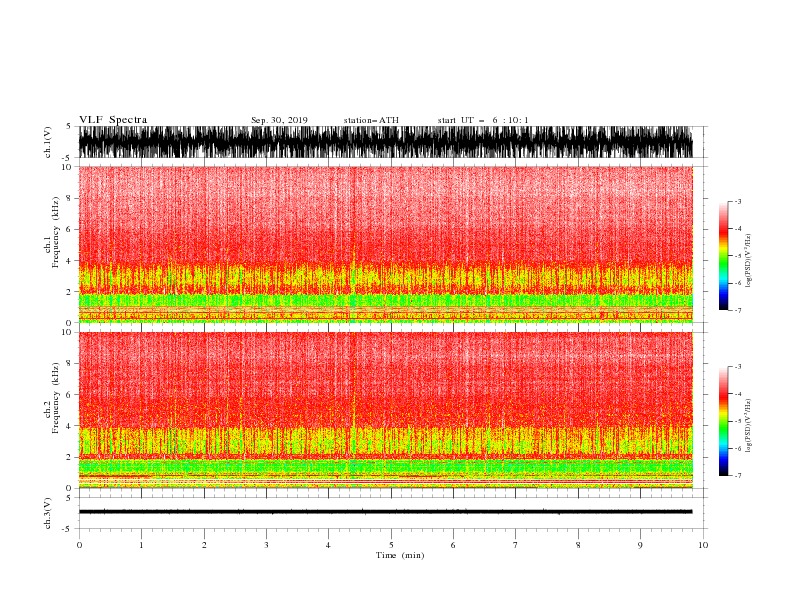This screenshot has width=792, height=612.
Task: Click the time axis tick label "8"
Action: click(x=578, y=545)
